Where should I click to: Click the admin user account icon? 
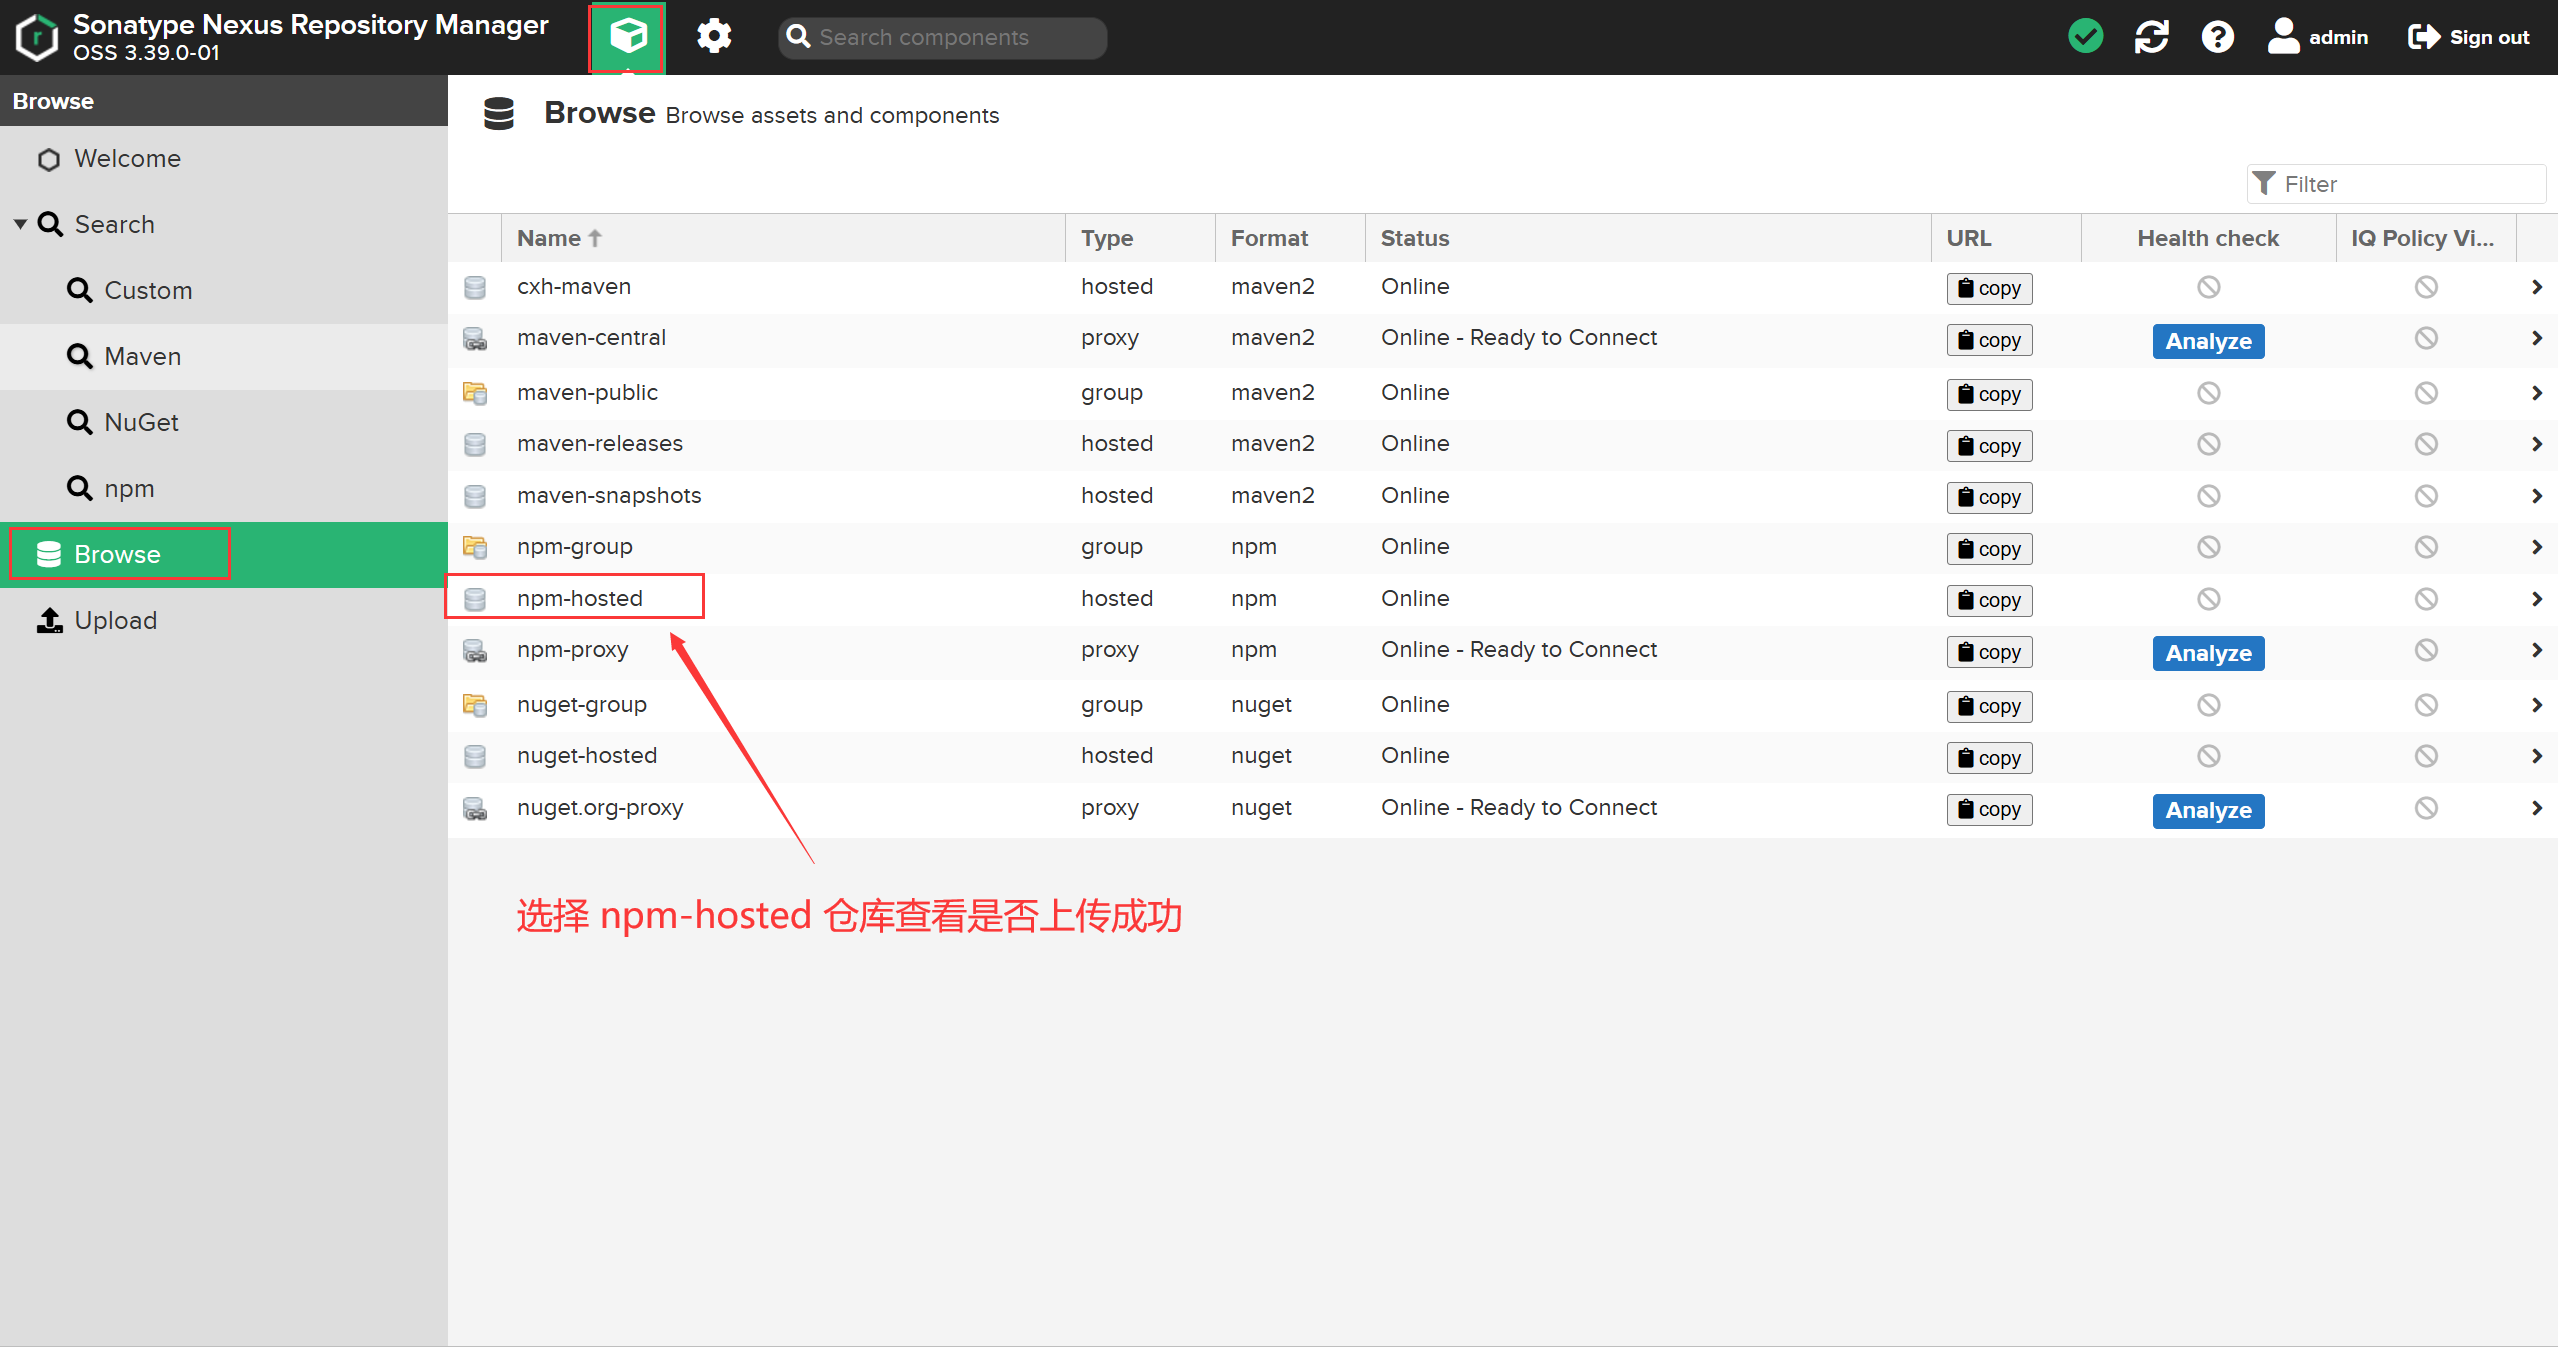(x=2283, y=37)
